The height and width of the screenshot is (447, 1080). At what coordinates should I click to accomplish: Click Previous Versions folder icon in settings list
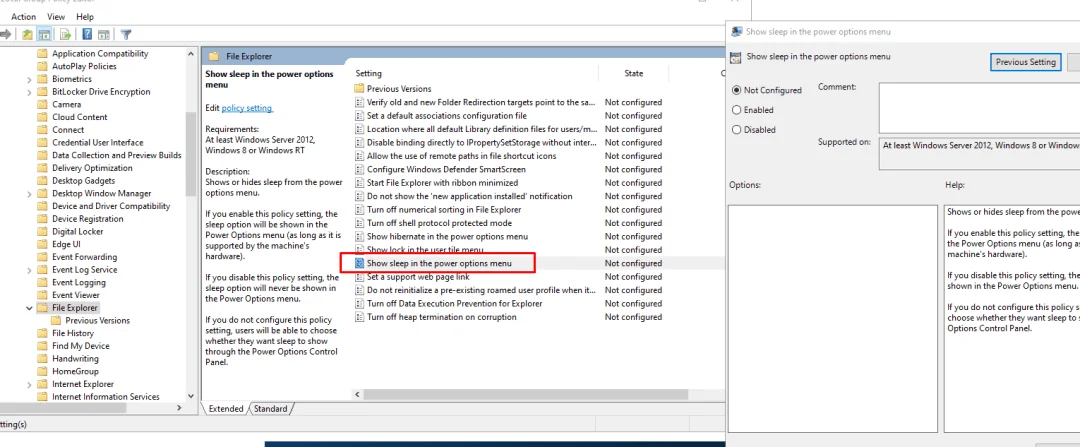pyautogui.click(x=359, y=89)
